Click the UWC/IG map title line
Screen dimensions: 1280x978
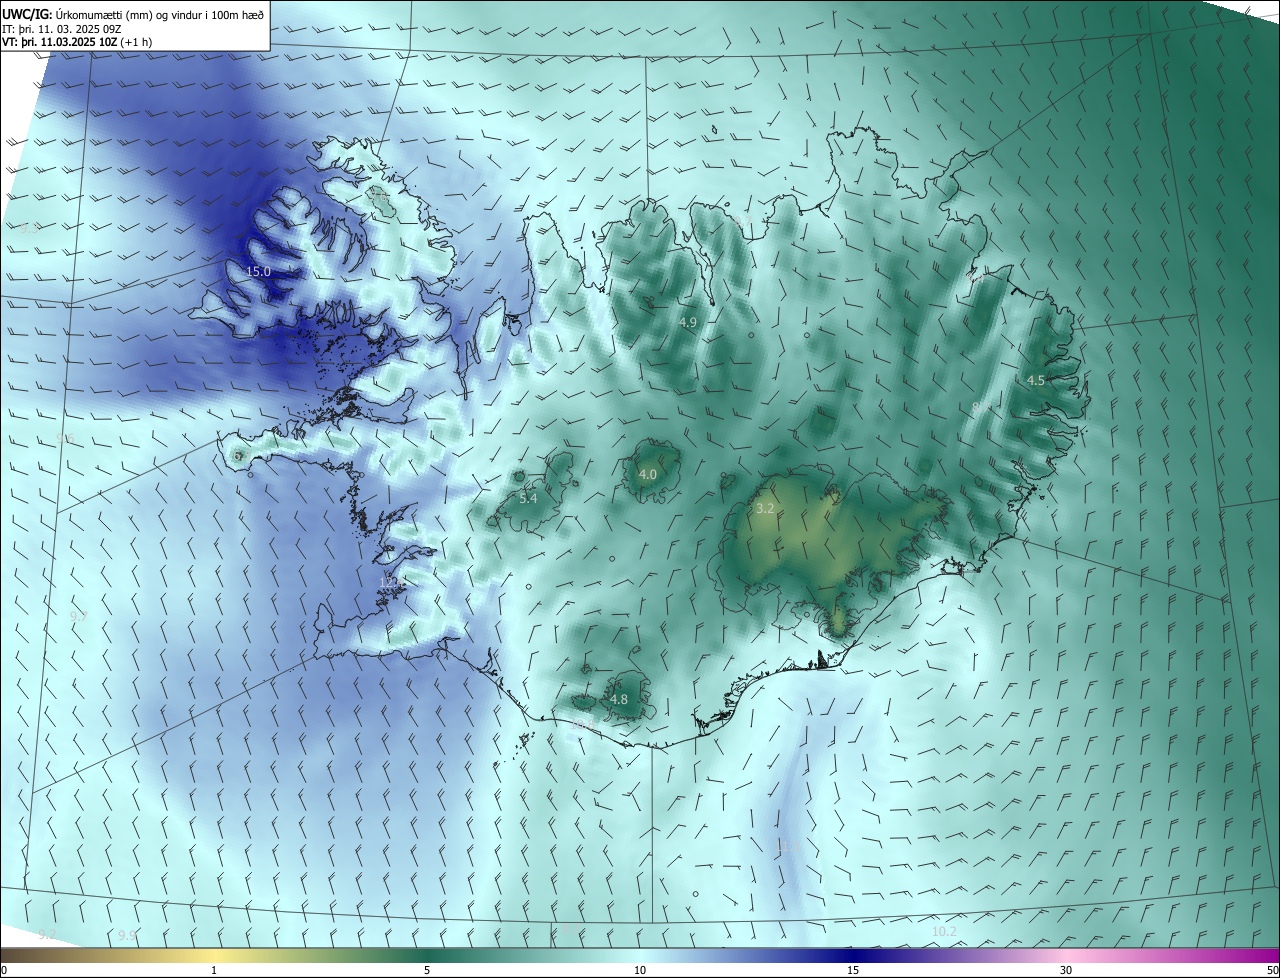pos(133,13)
